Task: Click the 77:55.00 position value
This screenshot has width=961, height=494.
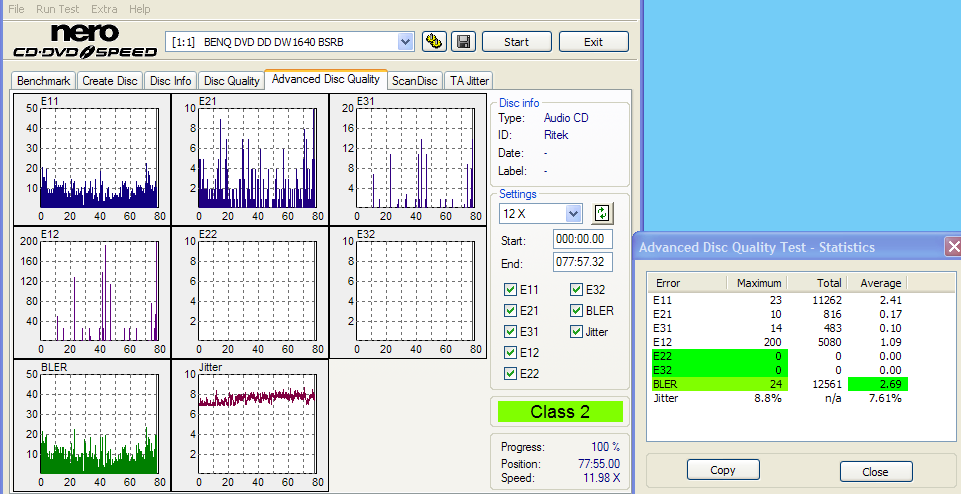Action: [599, 463]
